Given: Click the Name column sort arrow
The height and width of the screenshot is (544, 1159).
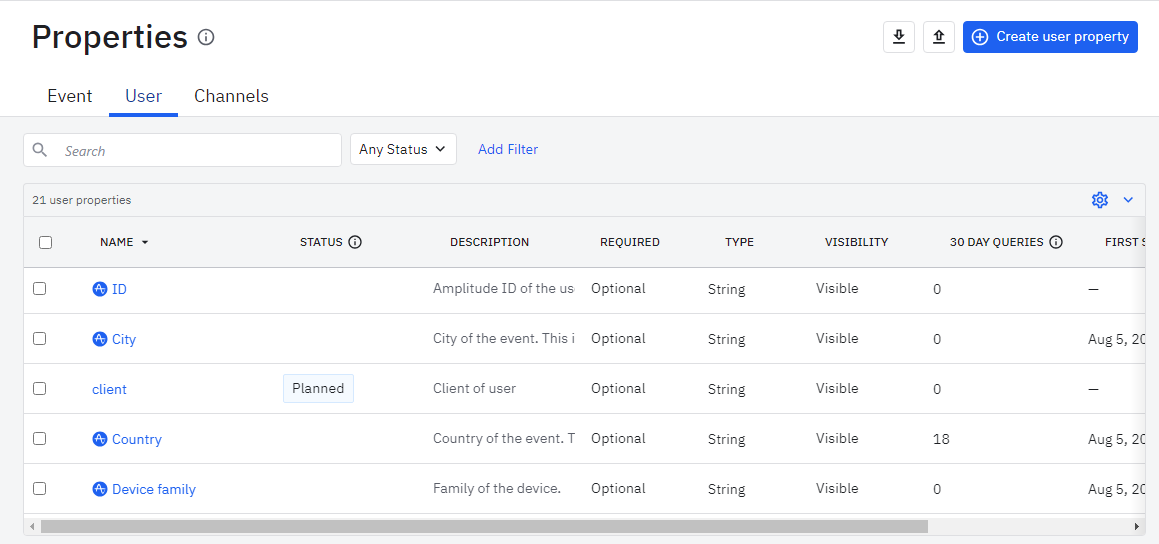Looking at the screenshot, I should 145,243.
